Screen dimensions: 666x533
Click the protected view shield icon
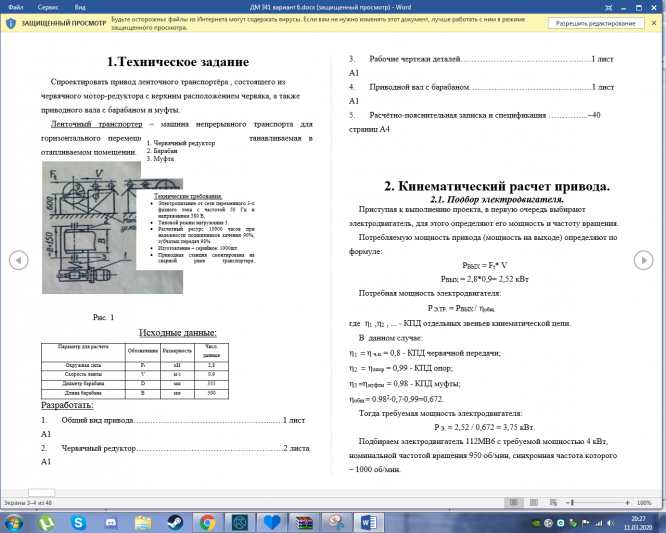(11, 23)
